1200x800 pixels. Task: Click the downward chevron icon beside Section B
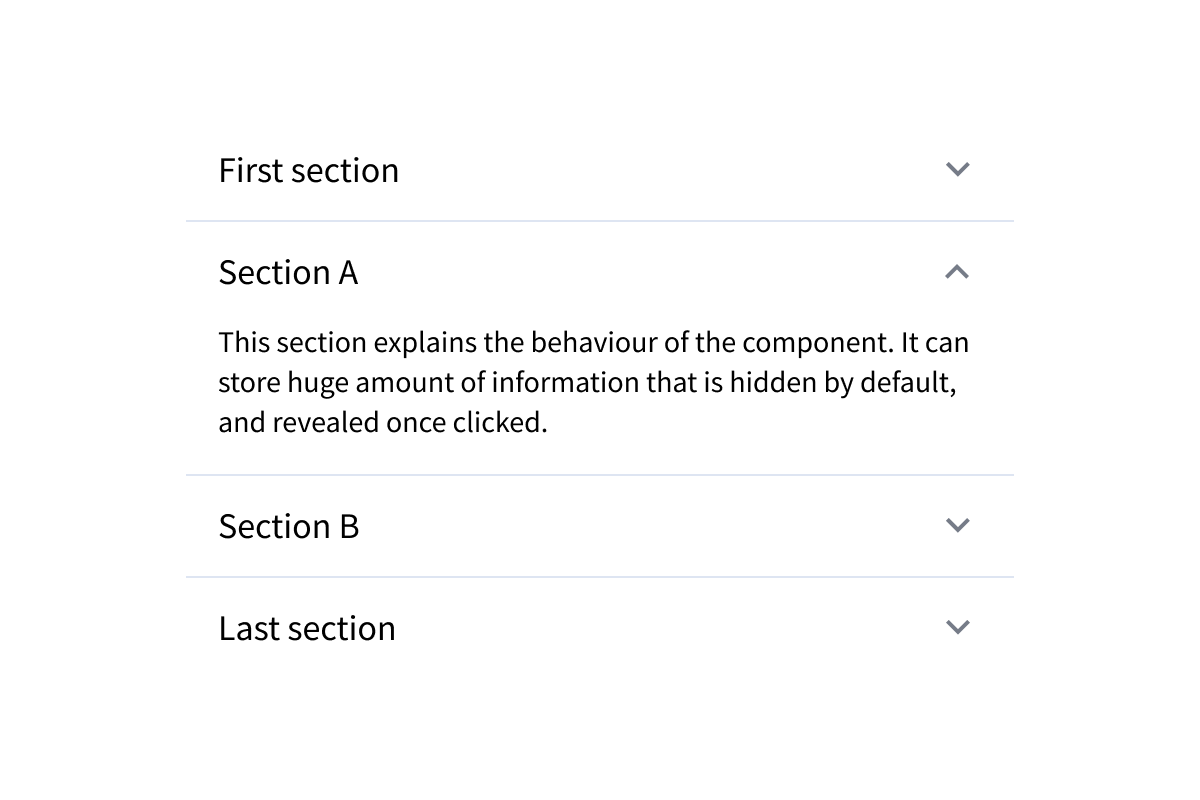click(x=957, y=526)
